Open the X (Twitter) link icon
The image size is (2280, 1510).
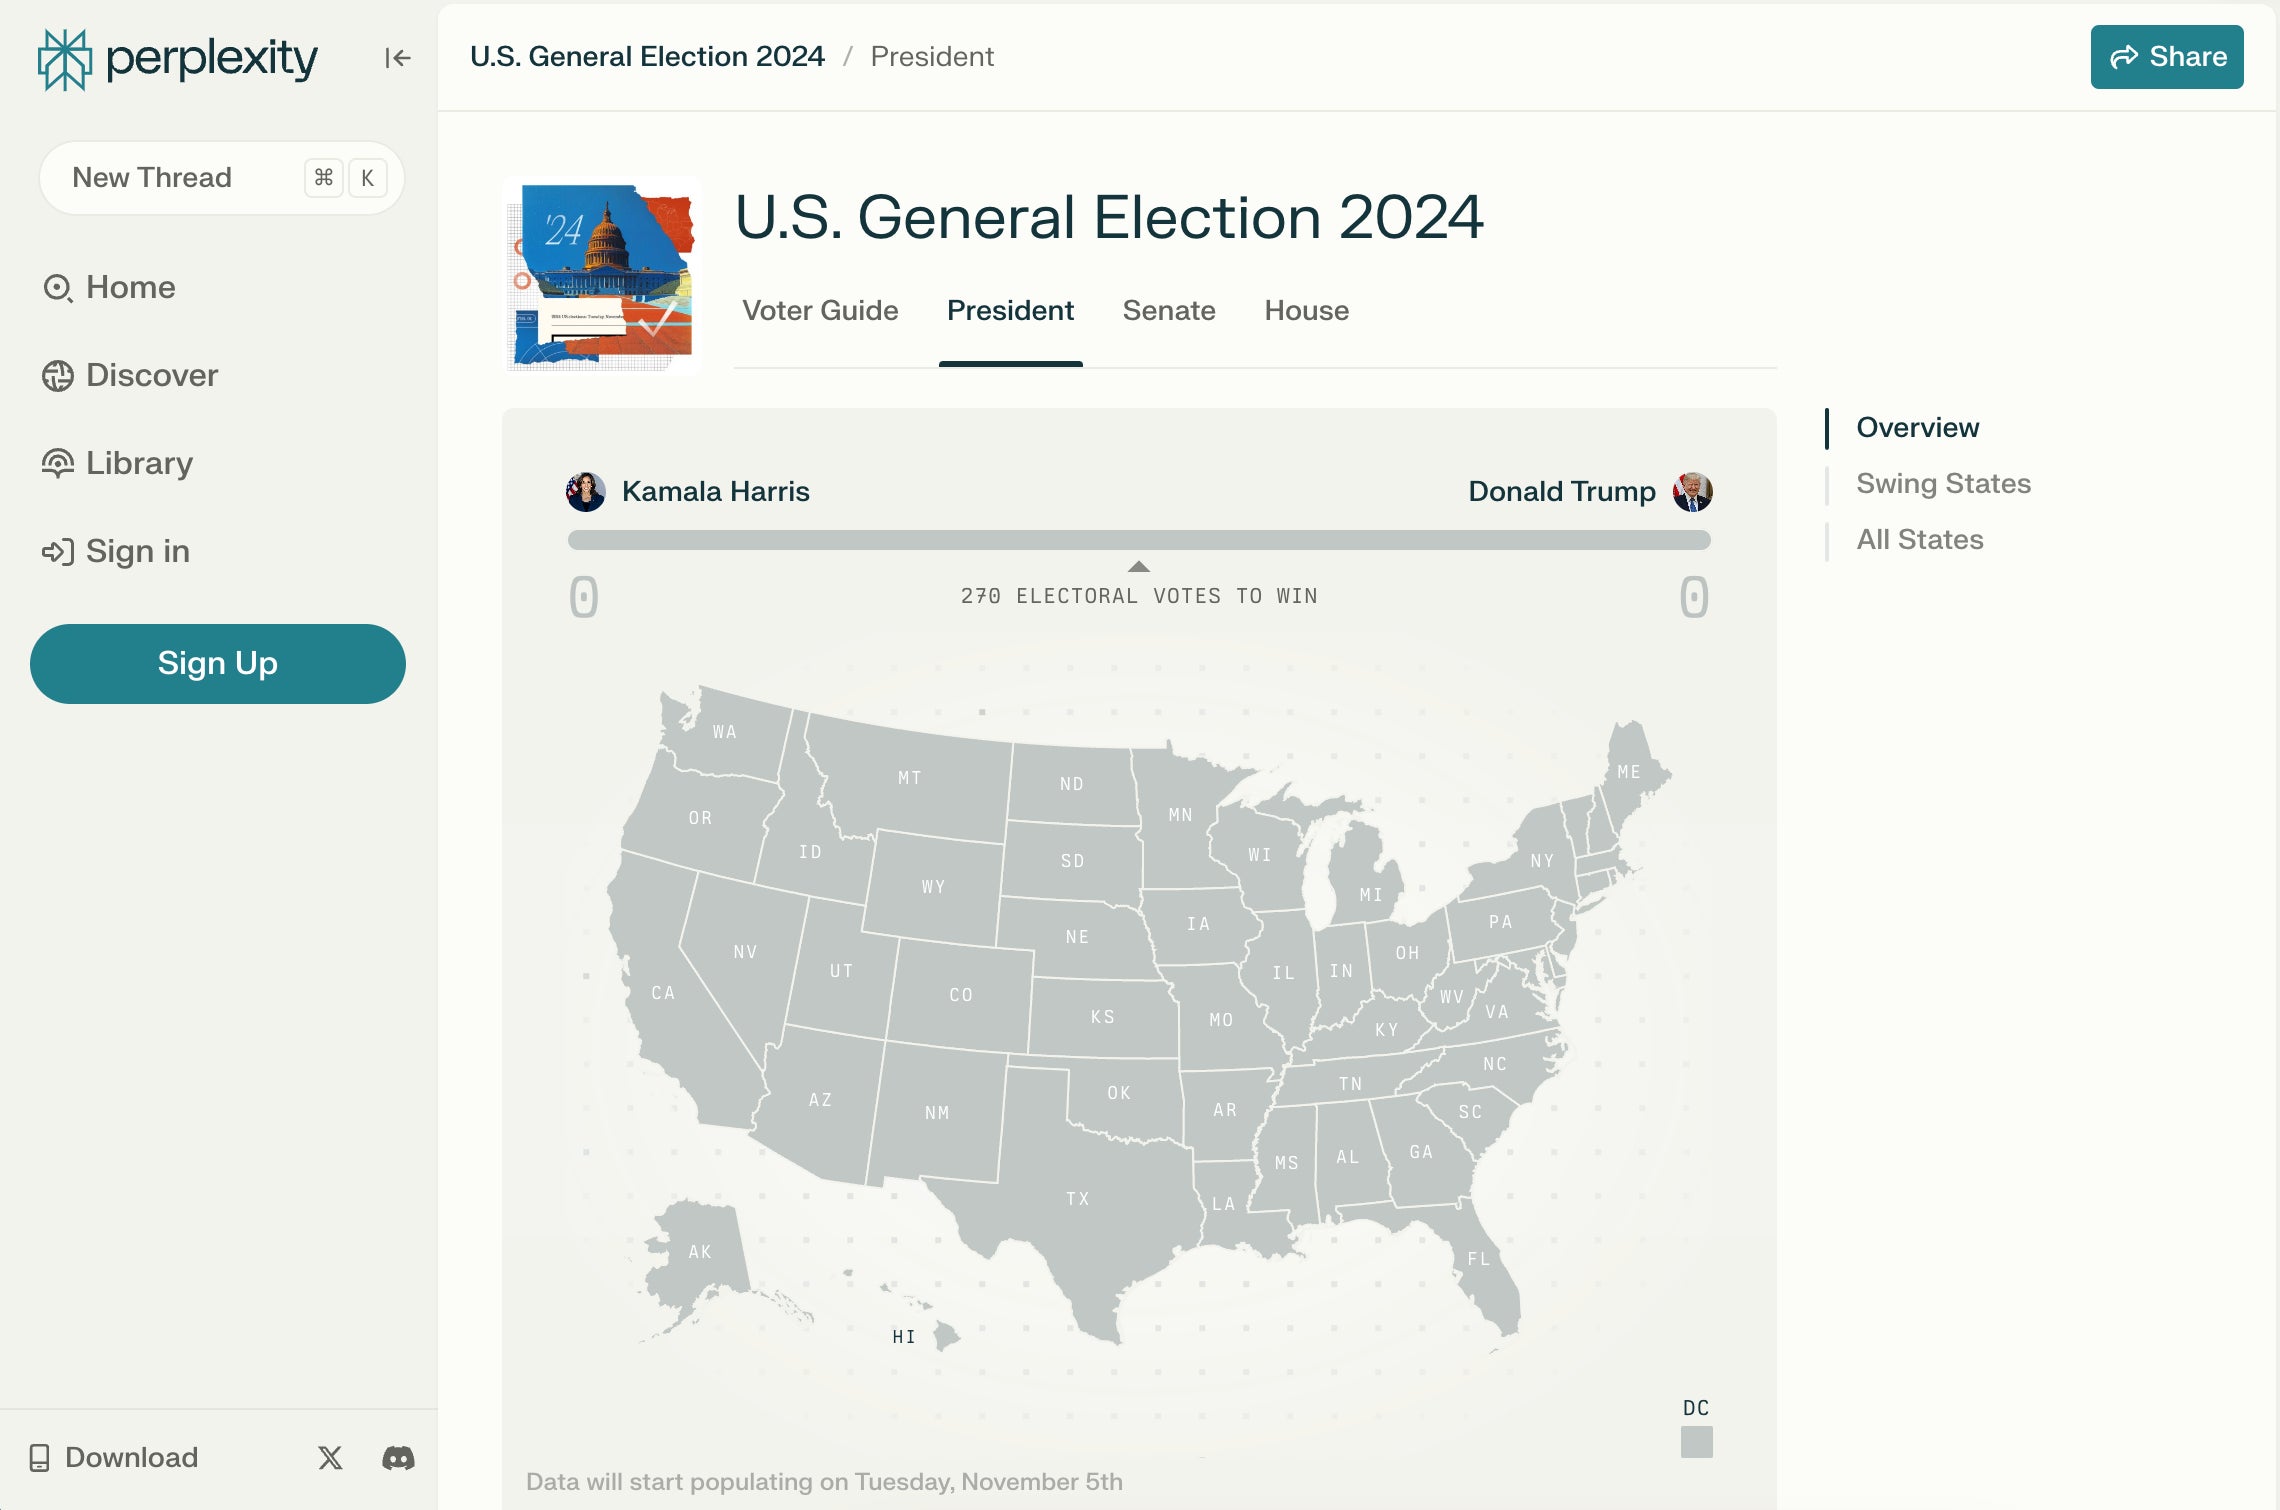pos(330,1457)
